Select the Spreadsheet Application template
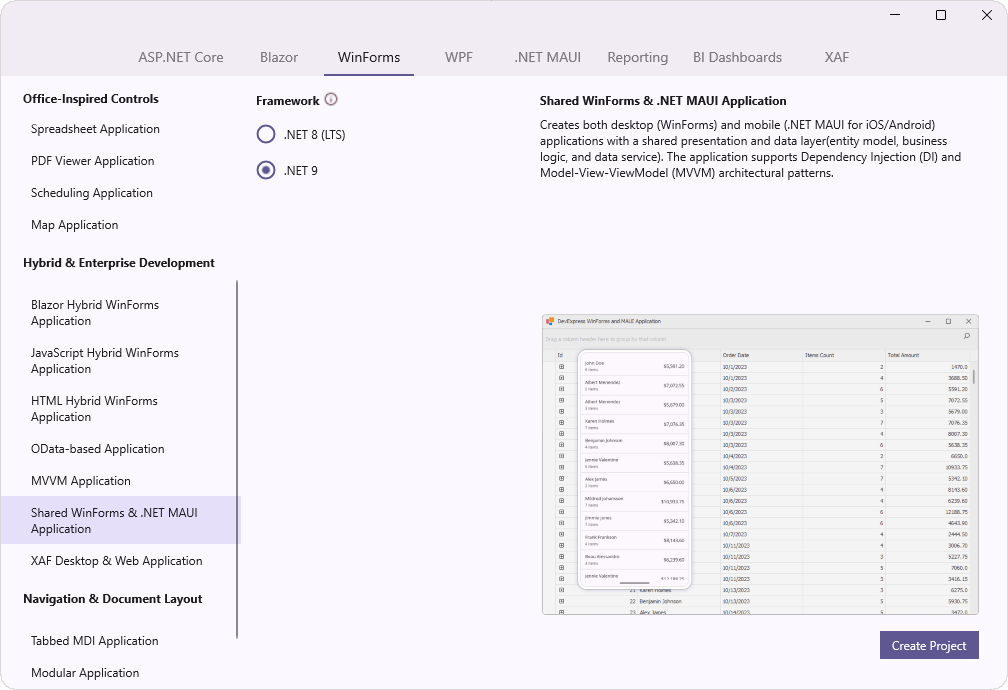The image size is (1008, 690). pyautogui.click(x=95, y=128)
